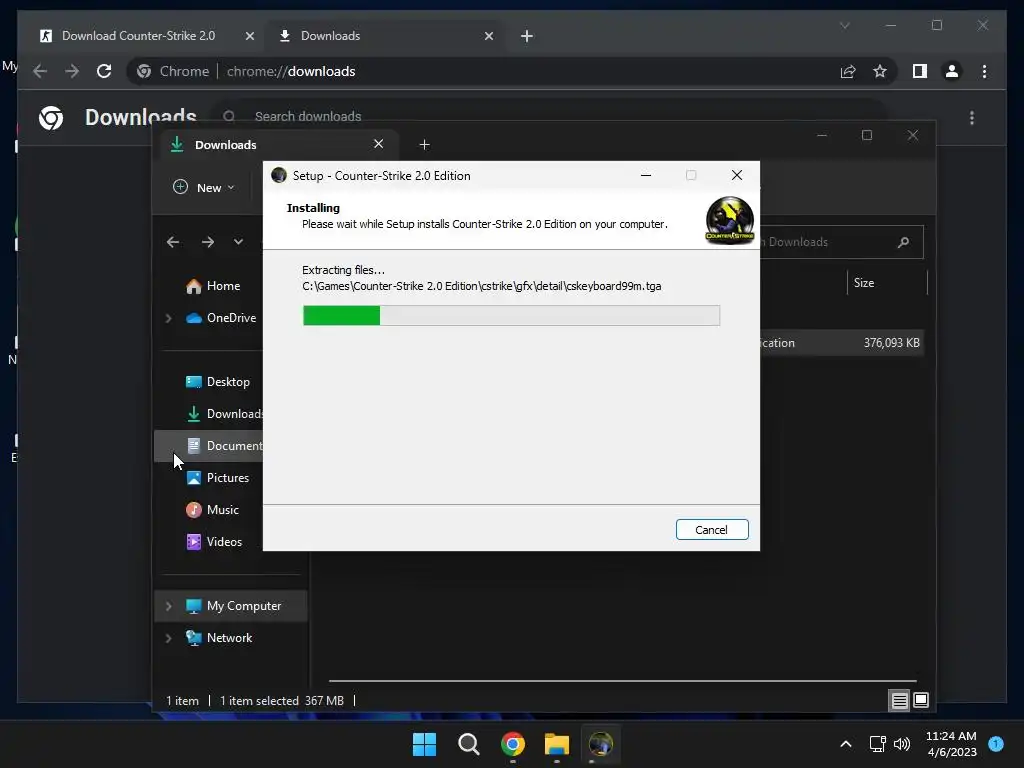Open more actions on the Chrome Downloads page

point(972,118)
